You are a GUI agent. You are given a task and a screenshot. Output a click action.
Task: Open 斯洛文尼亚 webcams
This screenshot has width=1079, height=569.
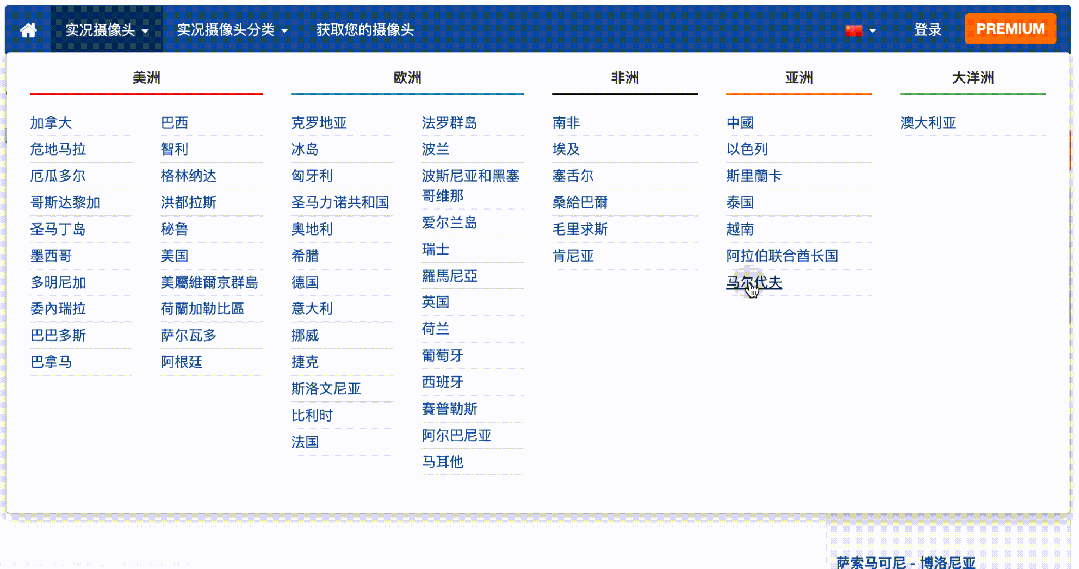(x=326, y=389)
